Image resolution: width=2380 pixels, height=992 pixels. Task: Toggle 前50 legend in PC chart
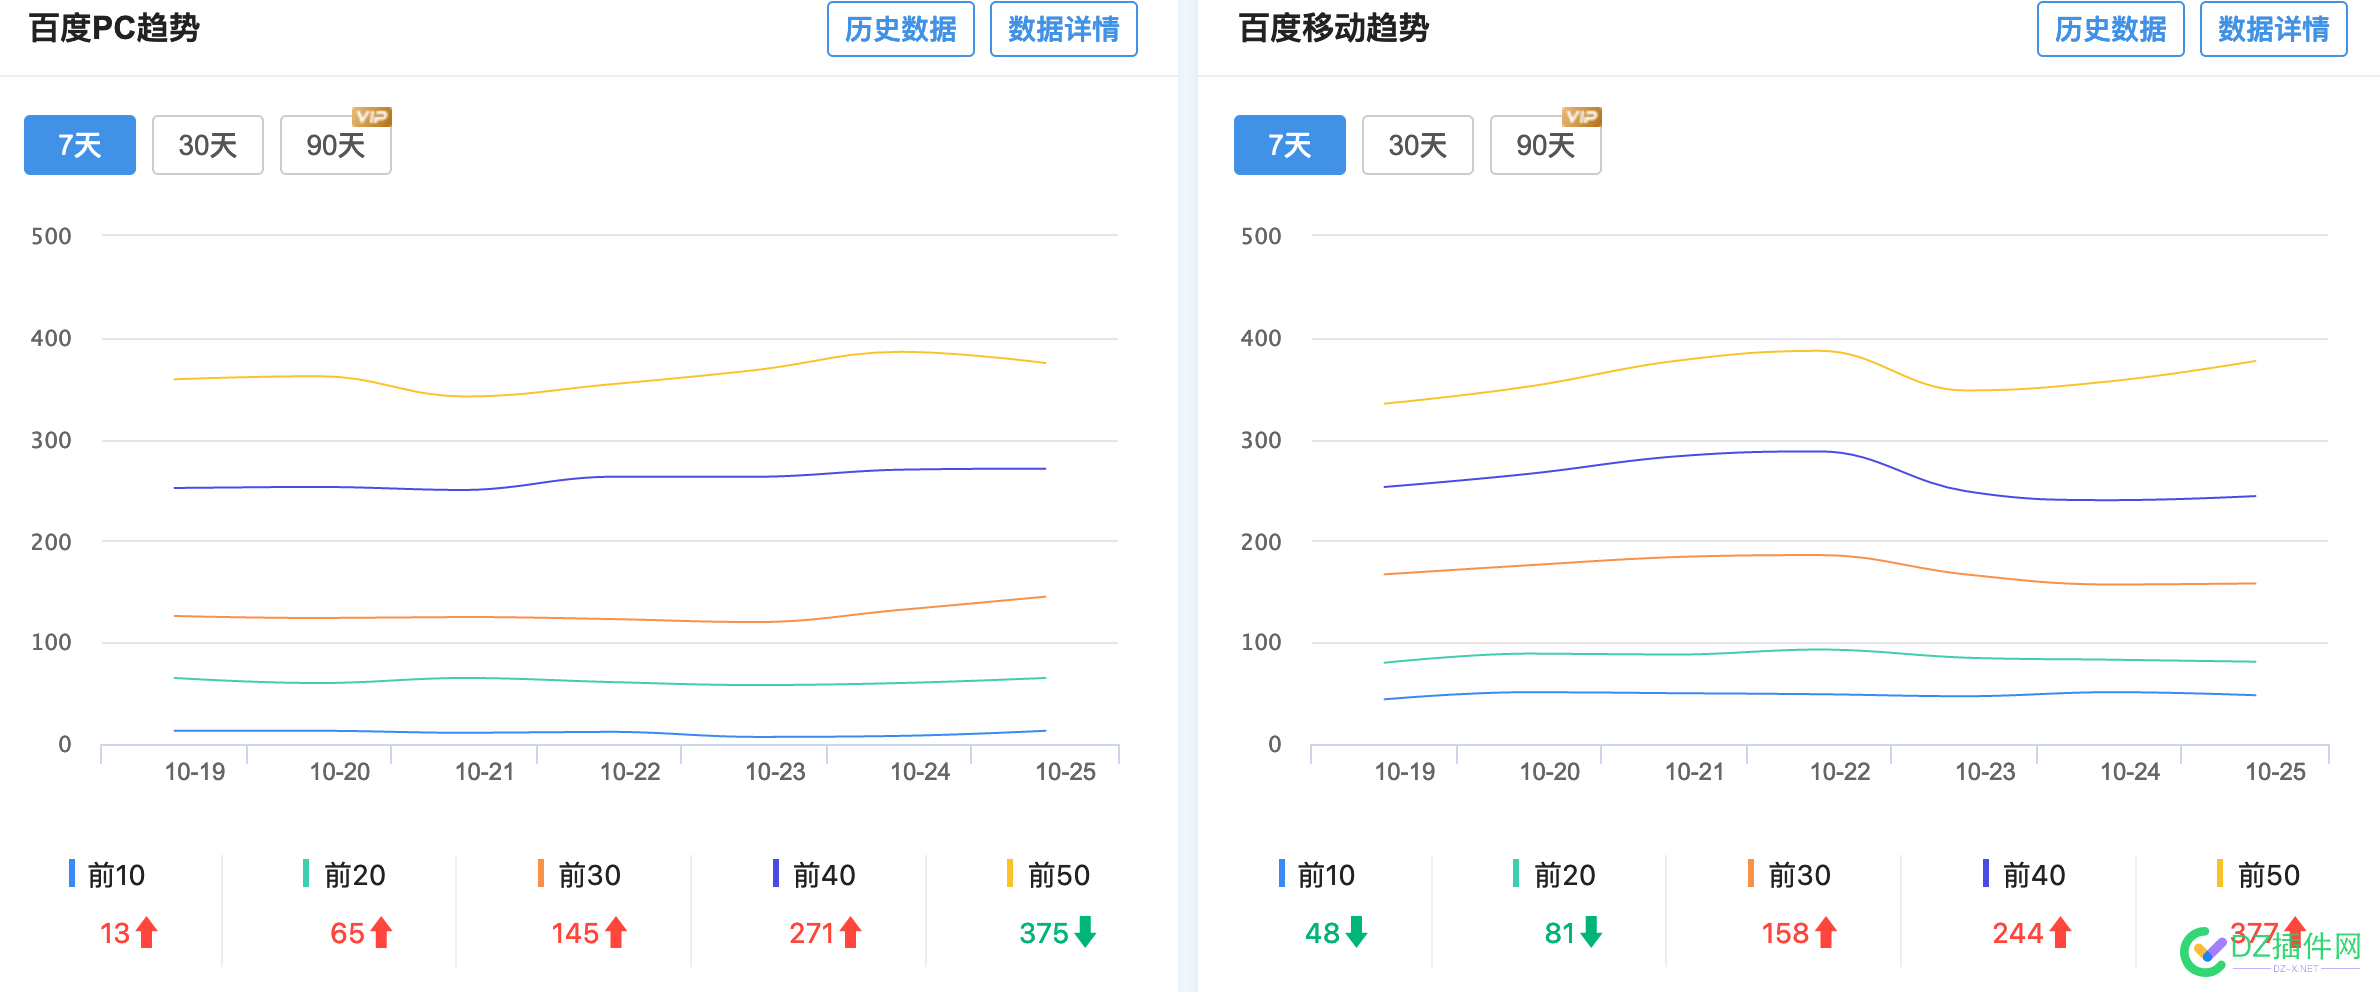(x=1048, y=875)
